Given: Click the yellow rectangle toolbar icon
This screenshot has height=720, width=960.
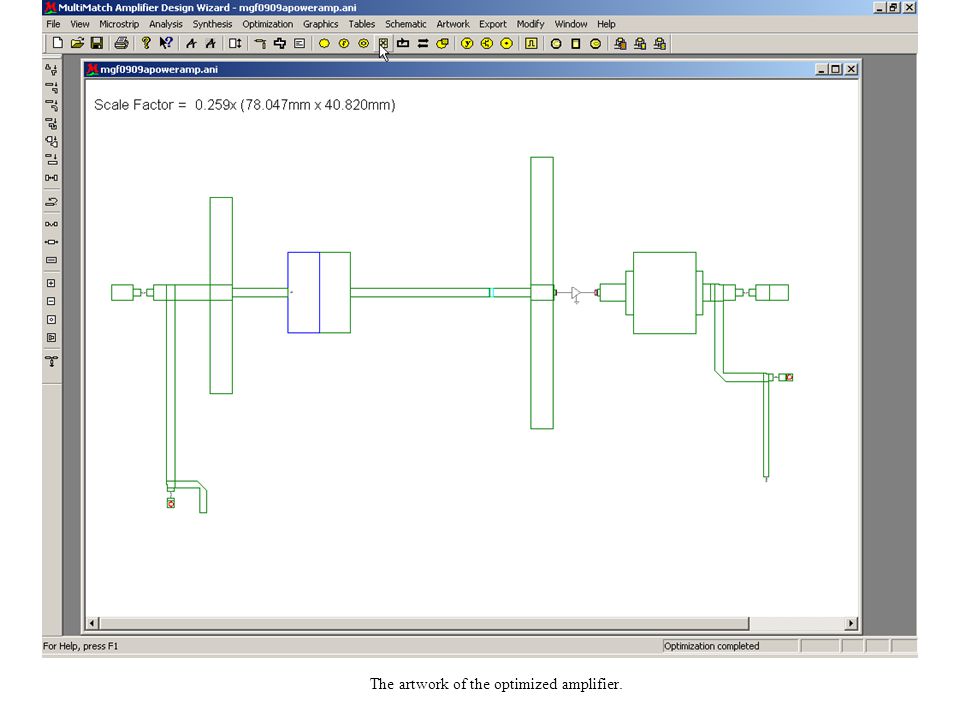Looking at the screenshot, I should pos(576,43).
